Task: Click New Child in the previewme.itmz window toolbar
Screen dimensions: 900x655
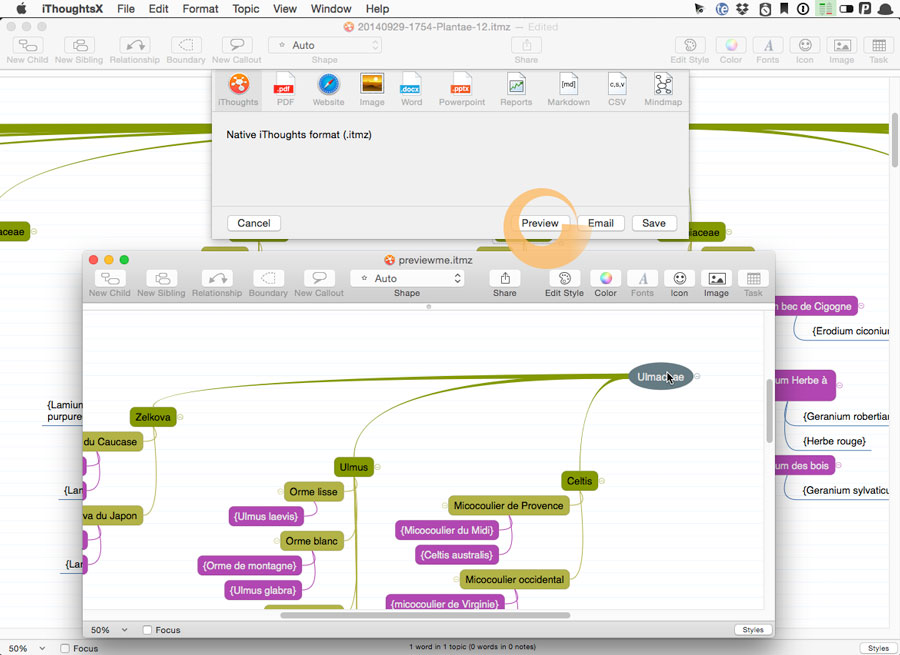Action: (110, 284)
